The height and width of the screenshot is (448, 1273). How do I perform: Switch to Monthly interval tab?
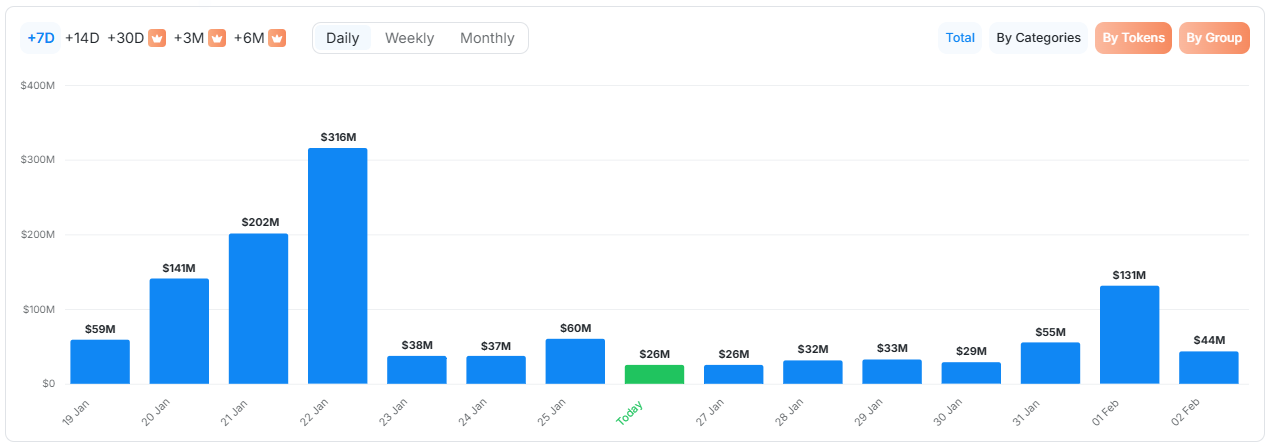click(x=487, y=38)
